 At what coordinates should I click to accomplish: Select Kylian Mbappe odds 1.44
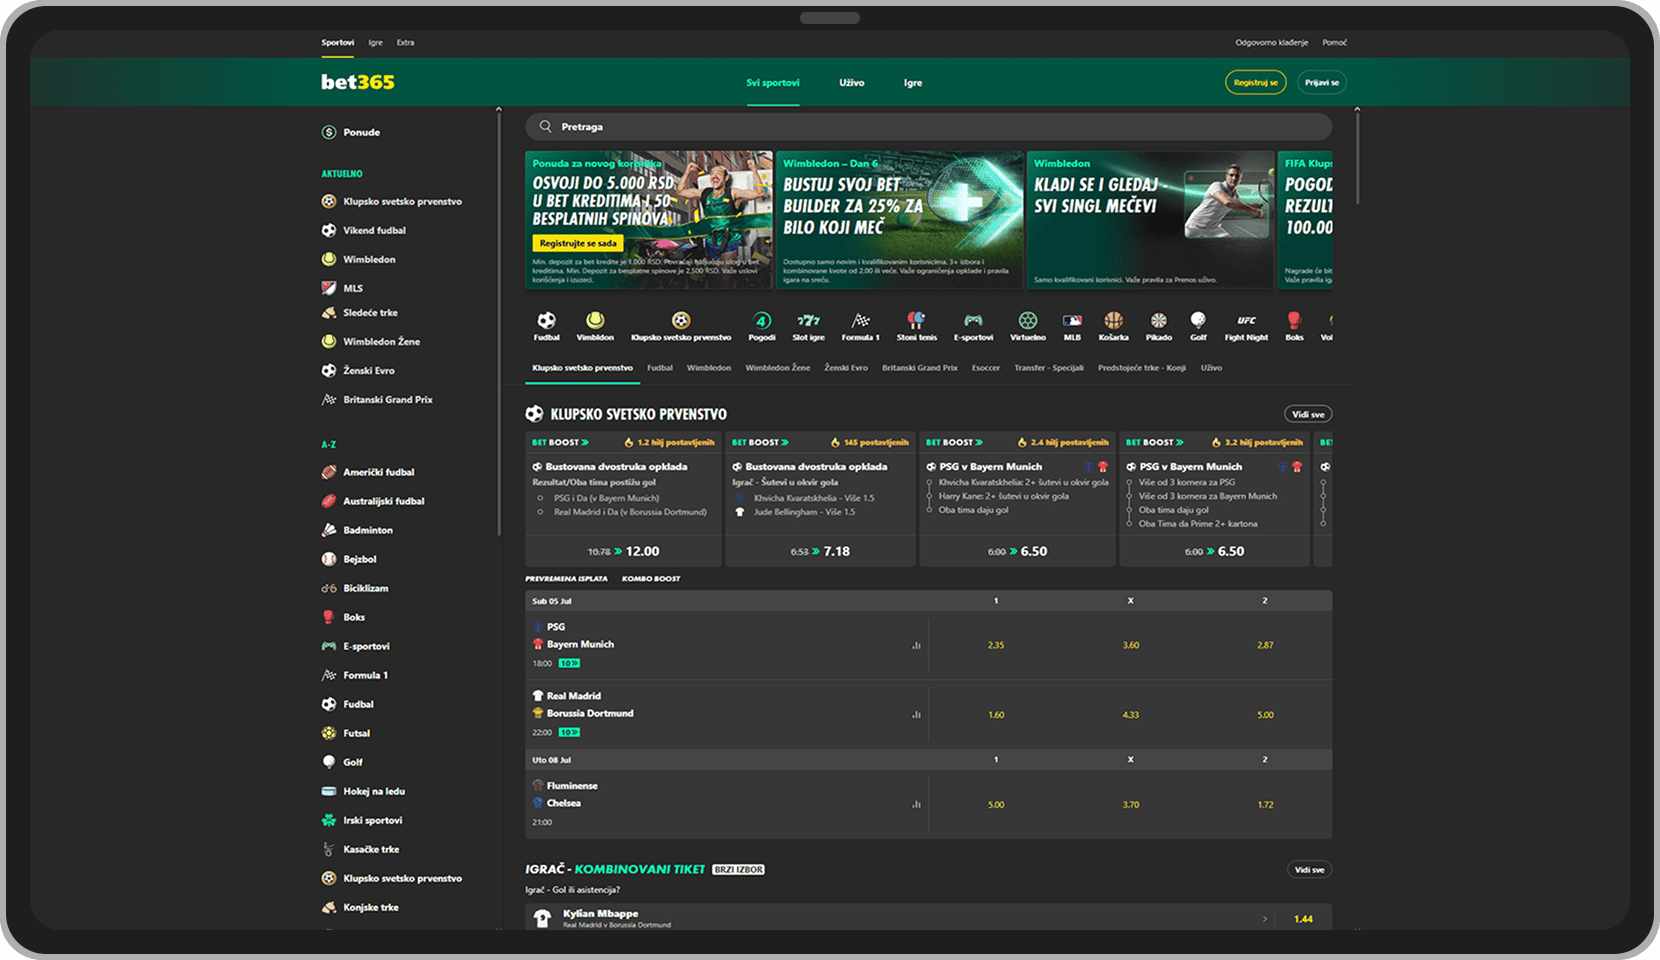click(x=1303, y=919)
